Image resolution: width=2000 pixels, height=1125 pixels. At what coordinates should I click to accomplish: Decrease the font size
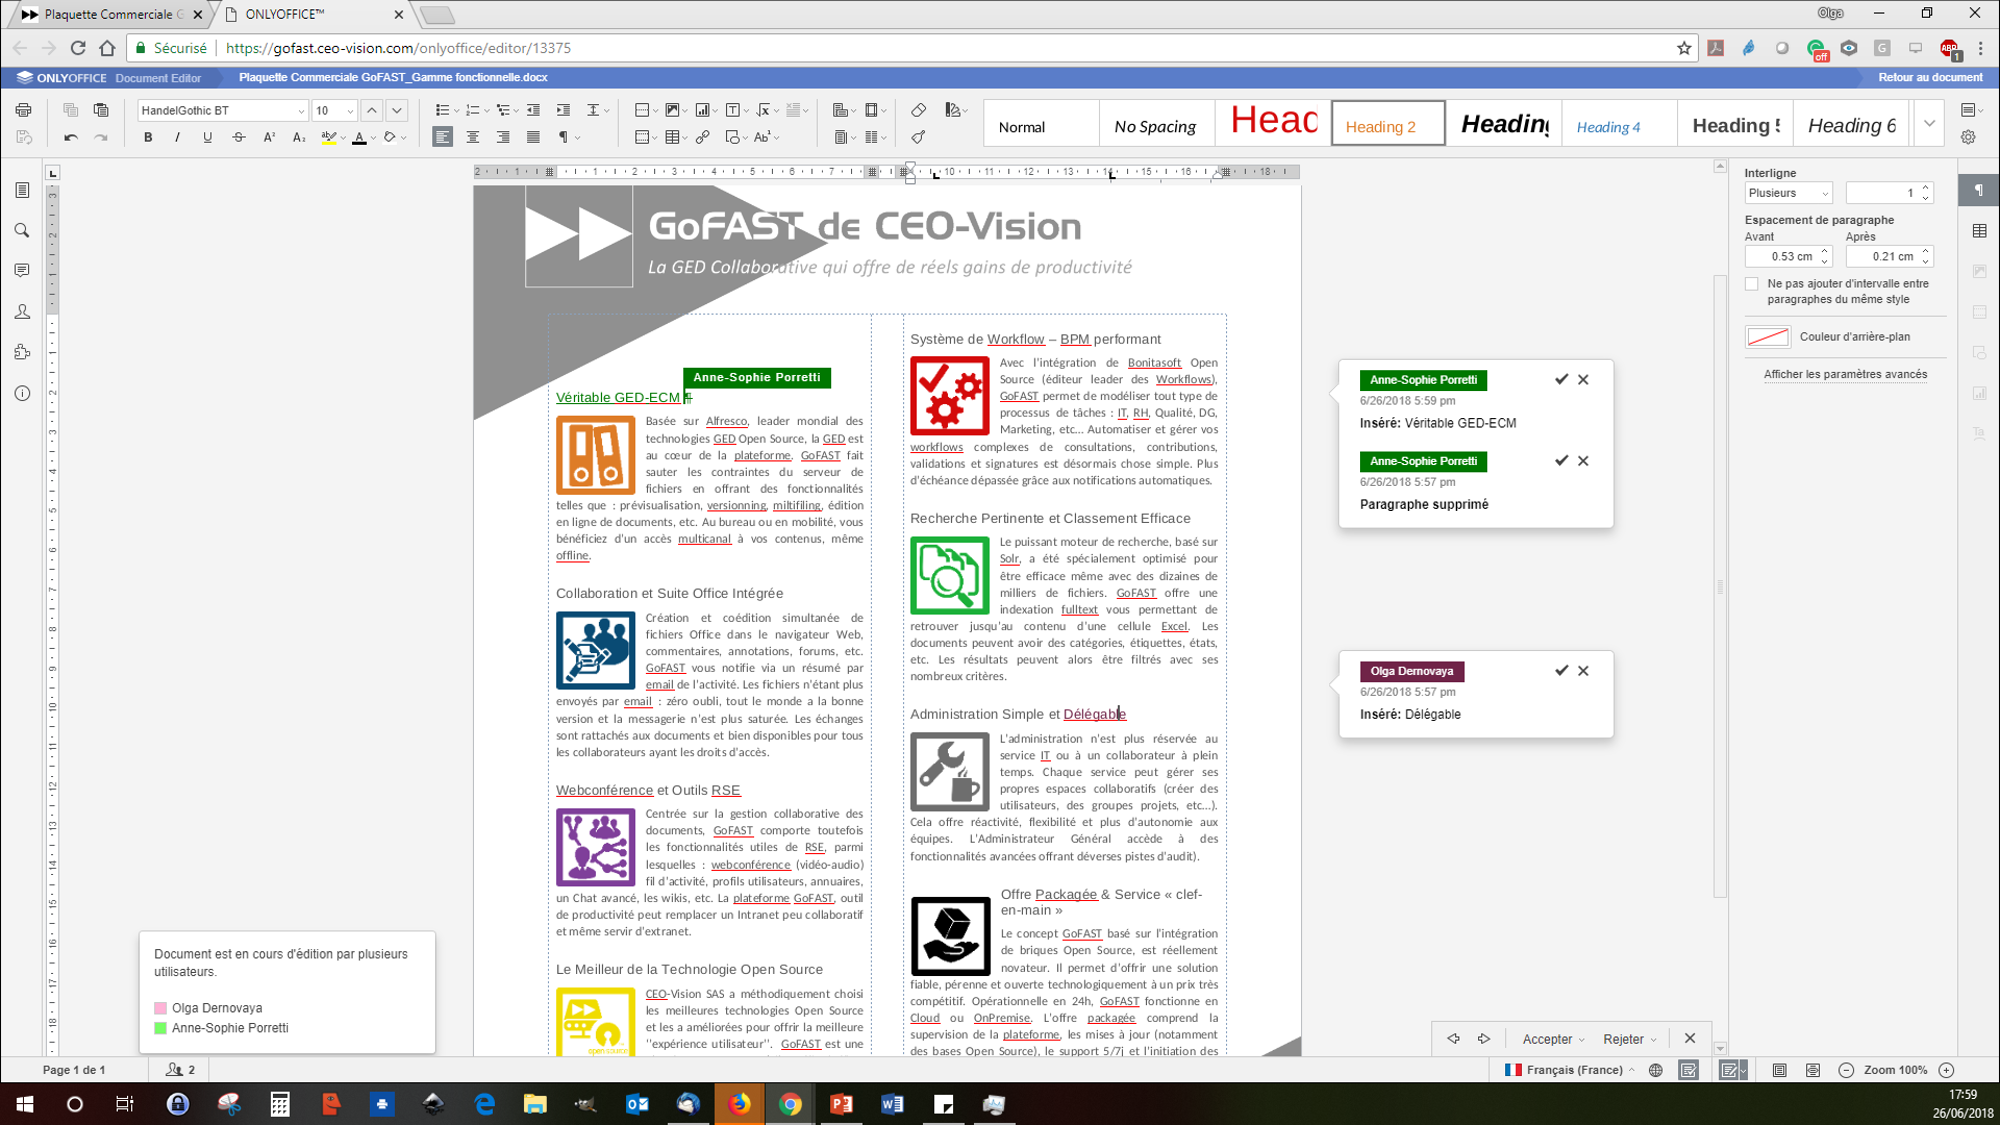tap(397, 110)
